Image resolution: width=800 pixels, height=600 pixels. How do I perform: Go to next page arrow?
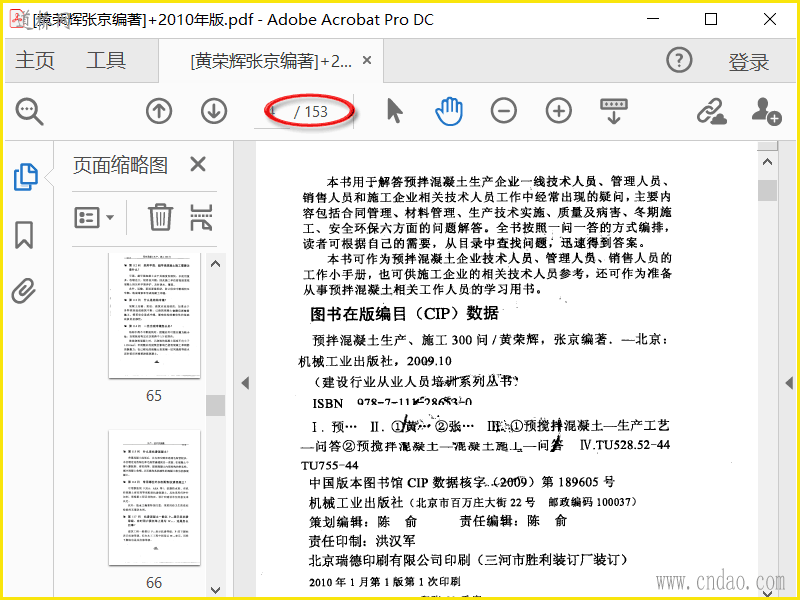(213, 111)
